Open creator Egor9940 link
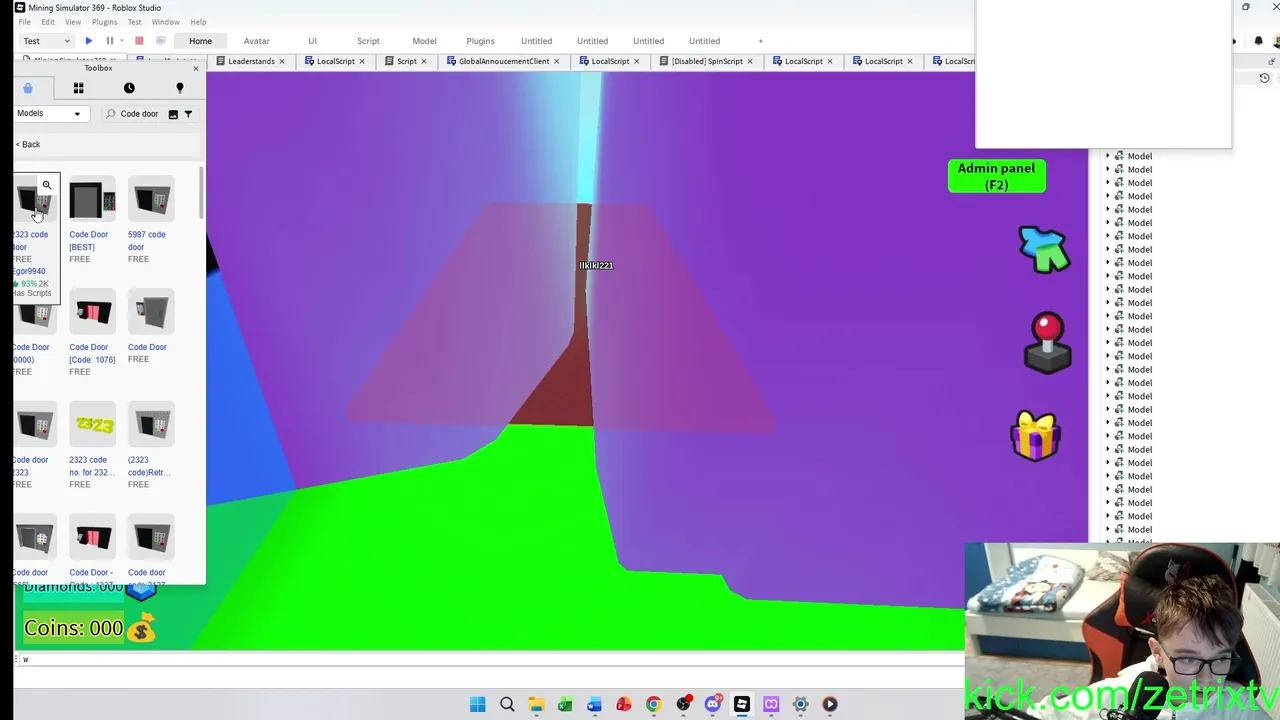This screenshot has width=1280, height=720. [x=30, y=271]
